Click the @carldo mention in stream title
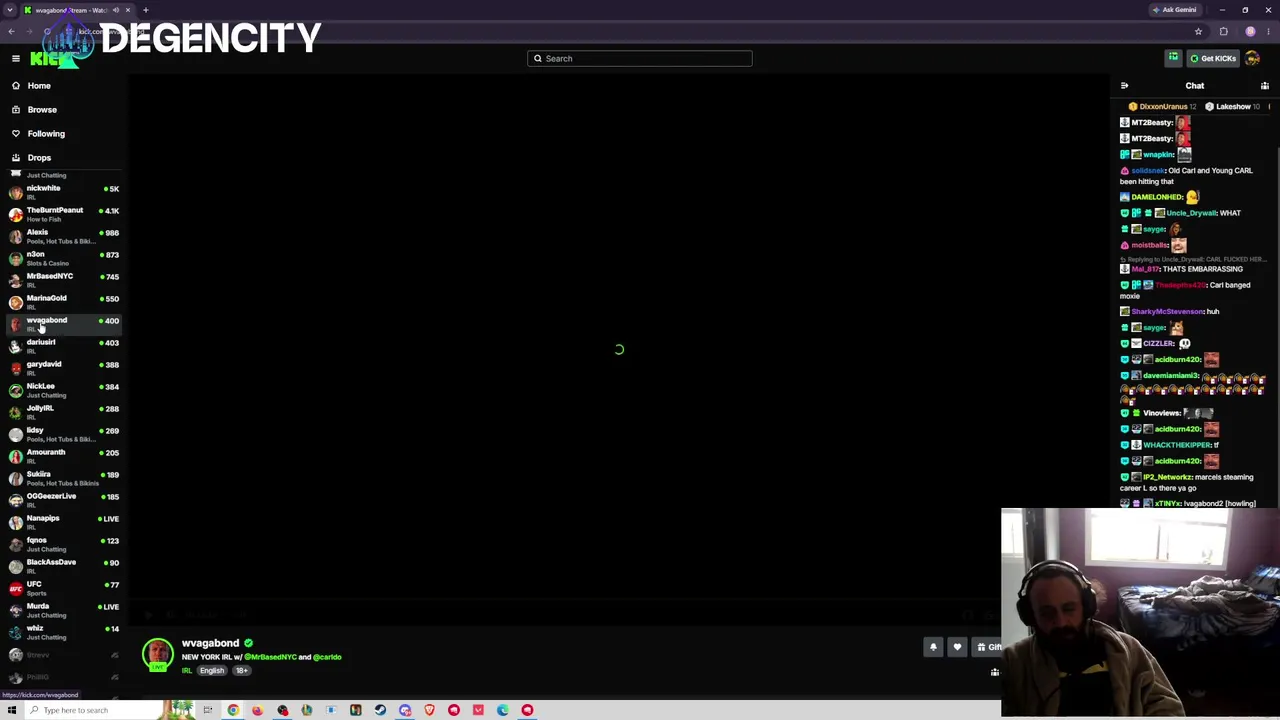The image size is (1280, 720). pyautogui.click(x=327, y=657)
